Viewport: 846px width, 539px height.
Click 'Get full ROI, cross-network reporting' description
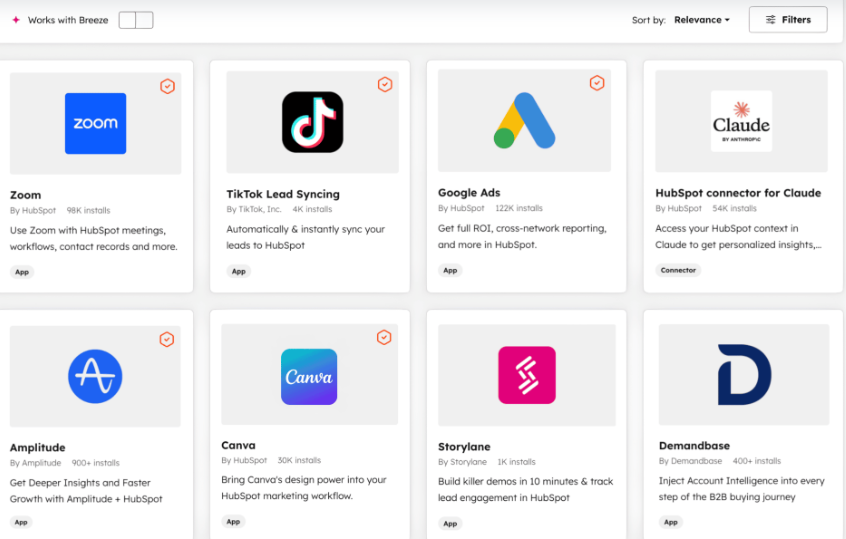point(522,236)
